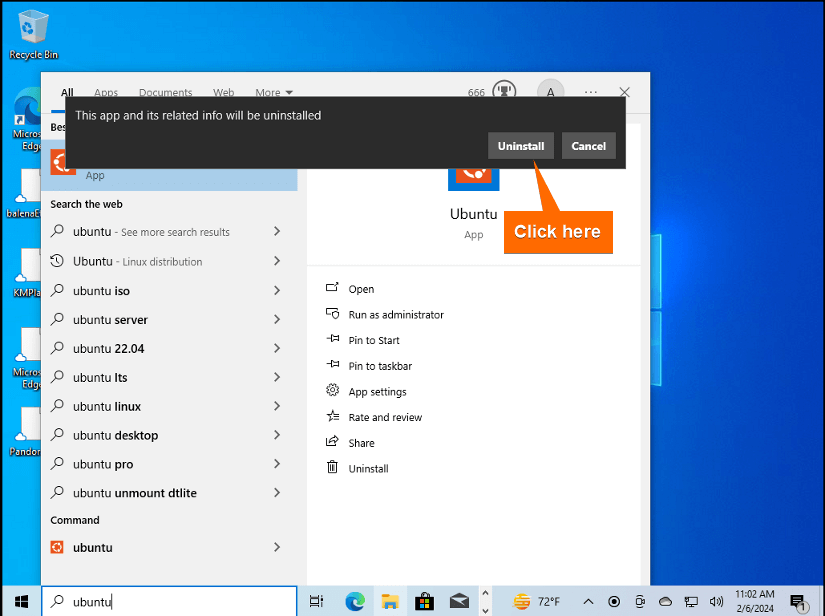
Task: Open Microsoft Store from taskbar
Action: point(424,601)
